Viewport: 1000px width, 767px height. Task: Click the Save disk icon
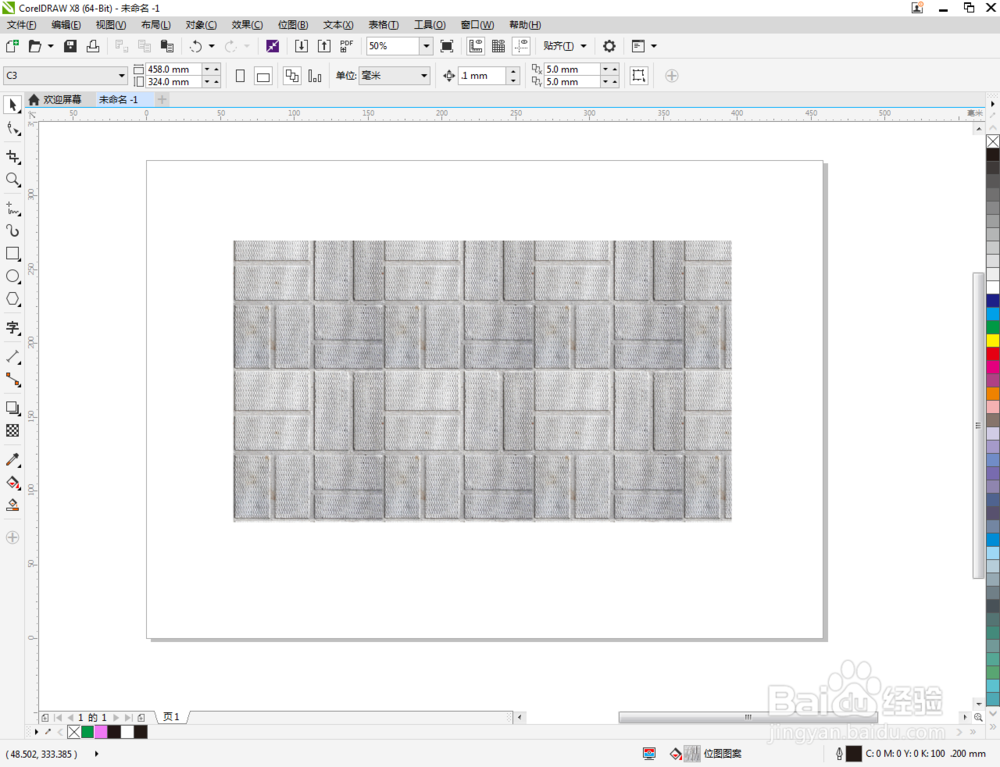(71, 46)
